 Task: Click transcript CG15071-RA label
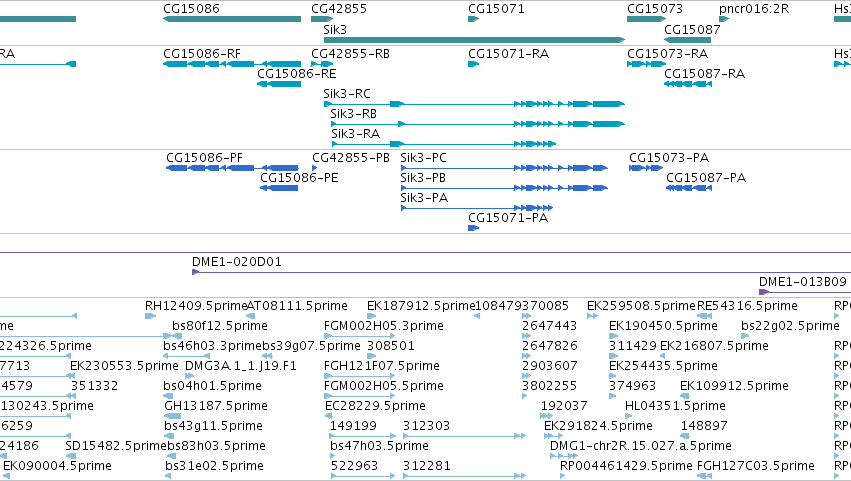pos(508,54)
